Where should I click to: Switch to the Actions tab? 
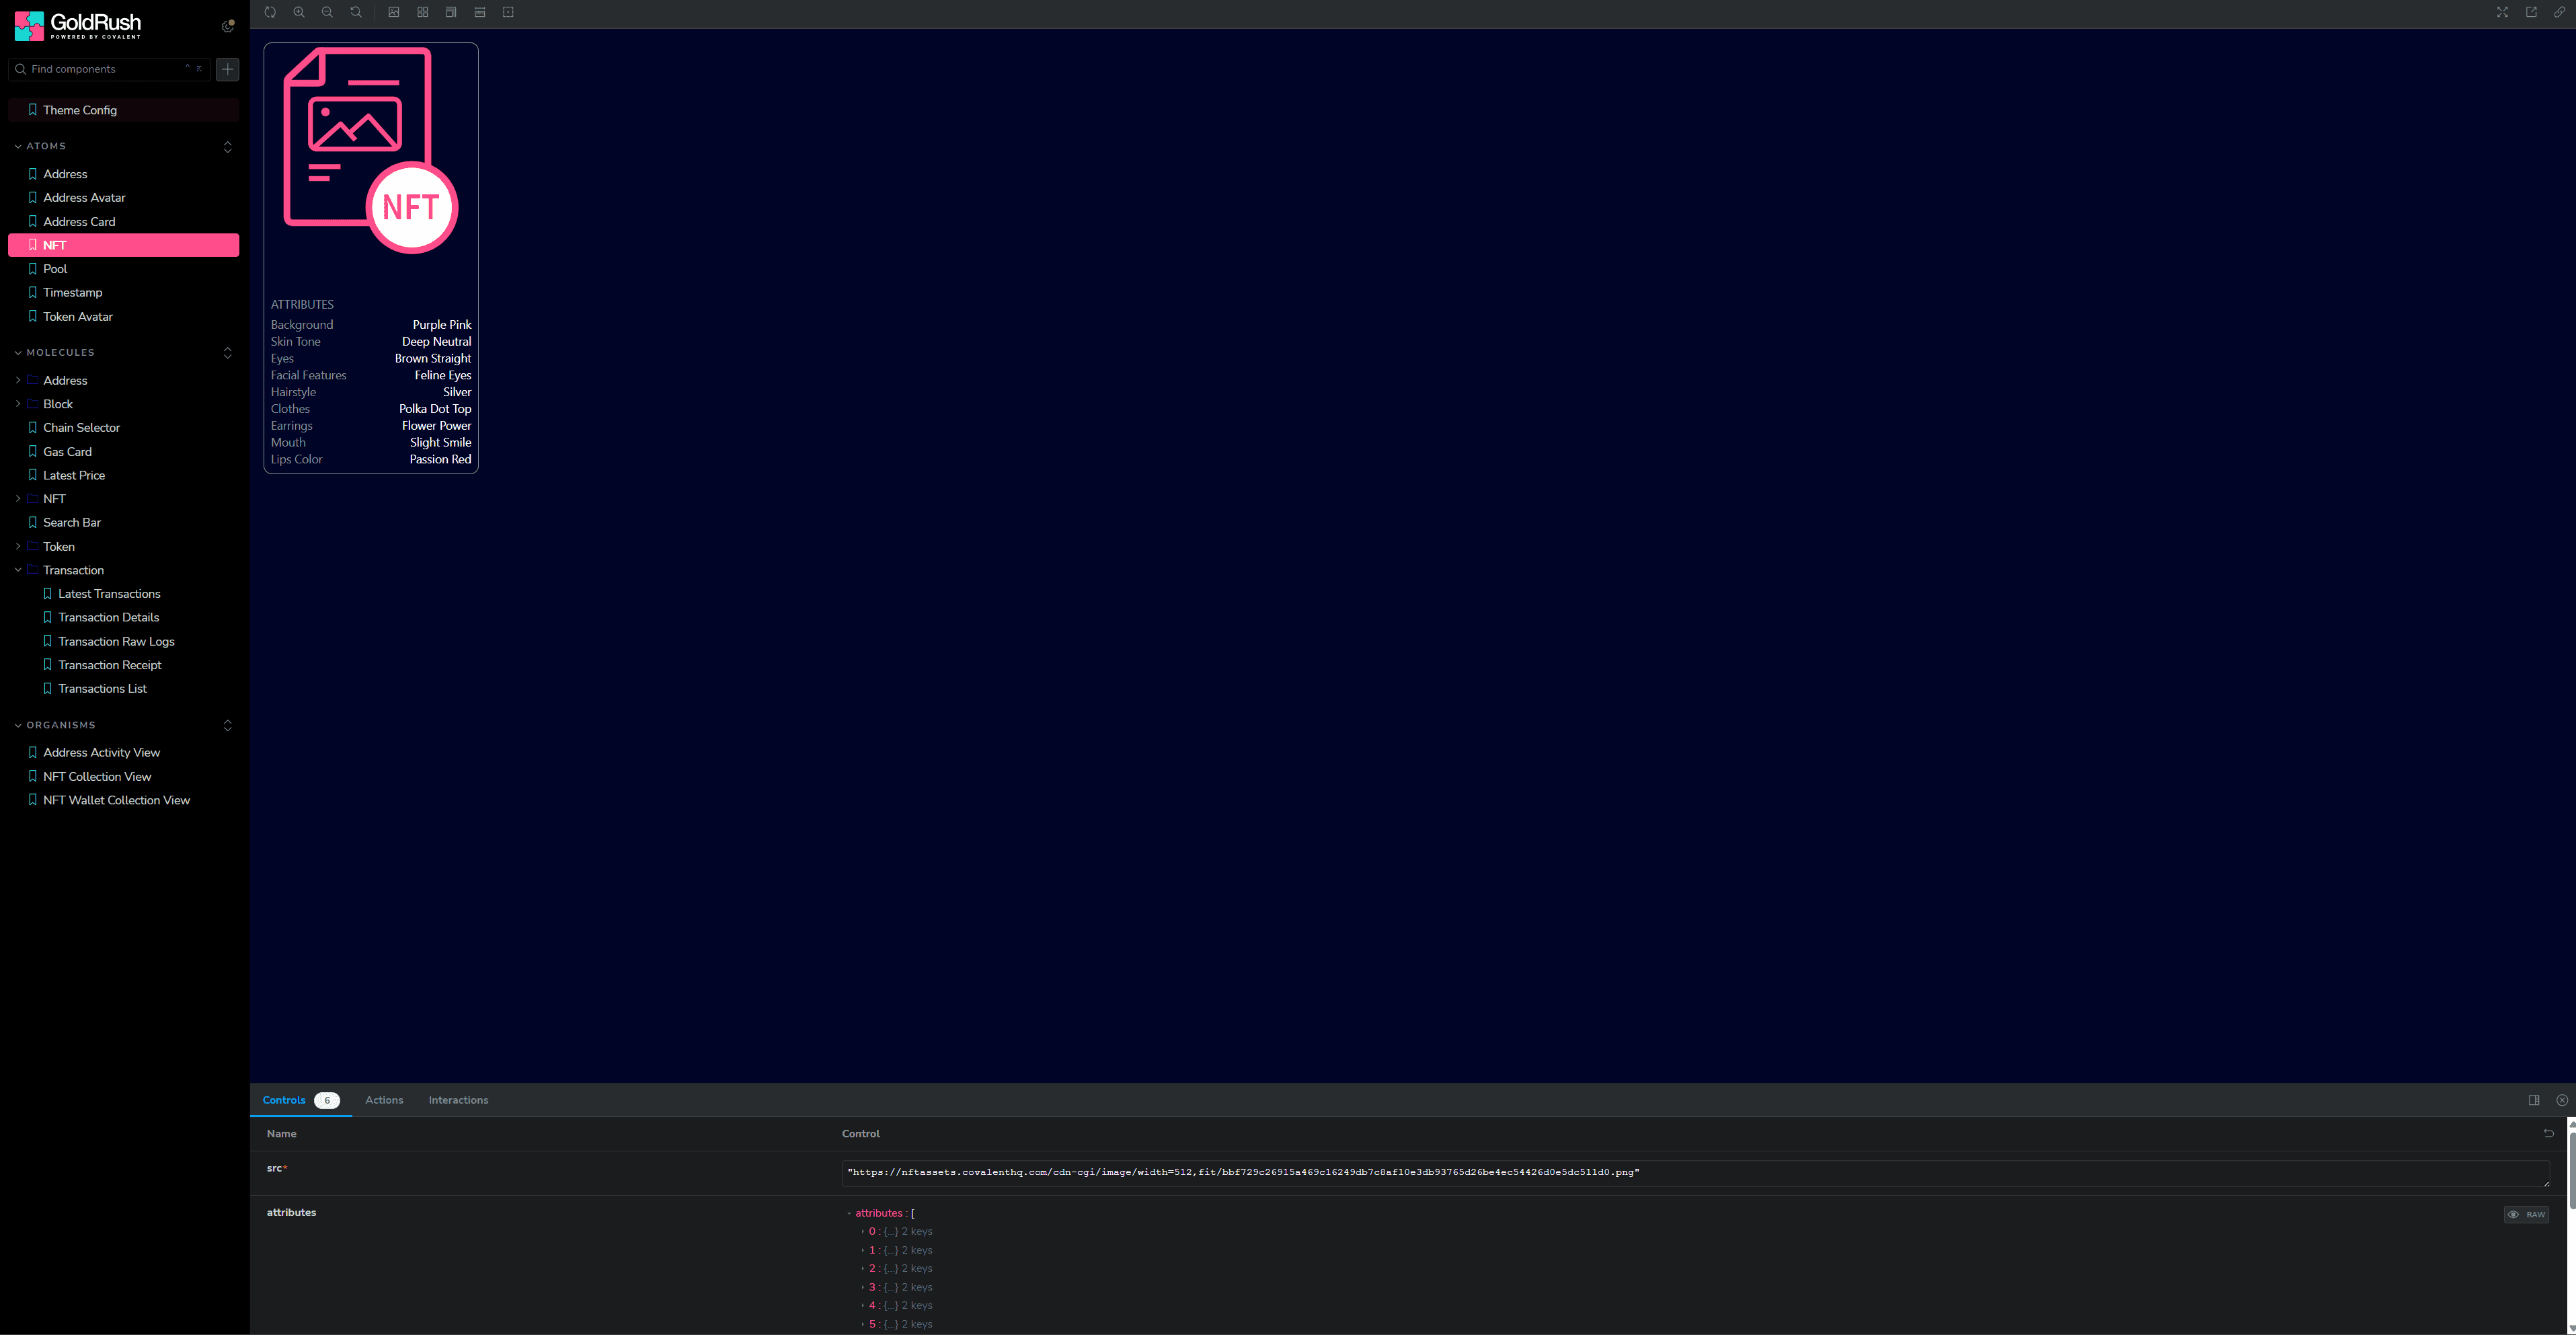[384, 1100]
